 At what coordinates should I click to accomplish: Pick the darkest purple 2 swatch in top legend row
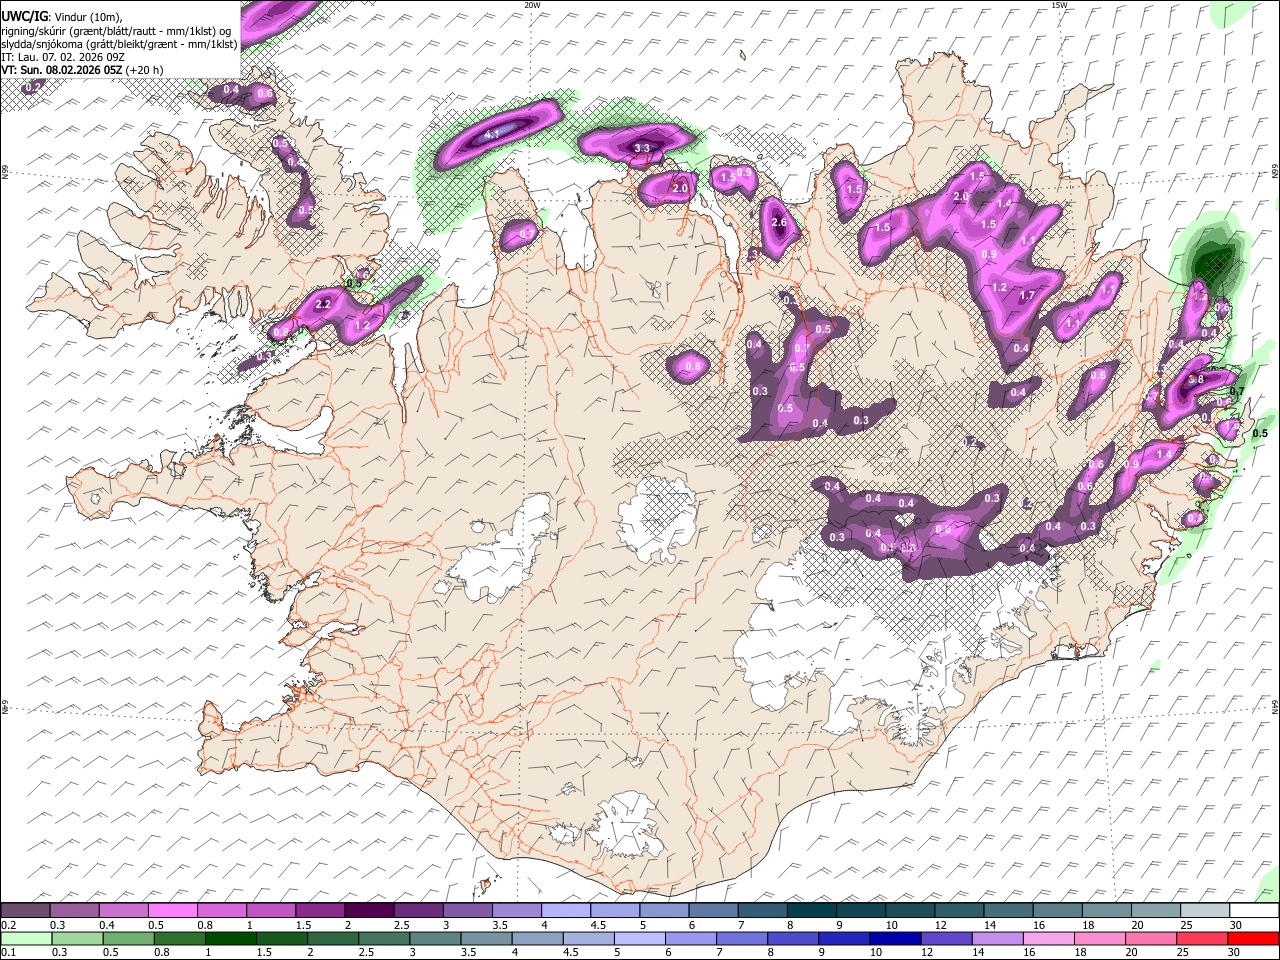pos(368,911)
